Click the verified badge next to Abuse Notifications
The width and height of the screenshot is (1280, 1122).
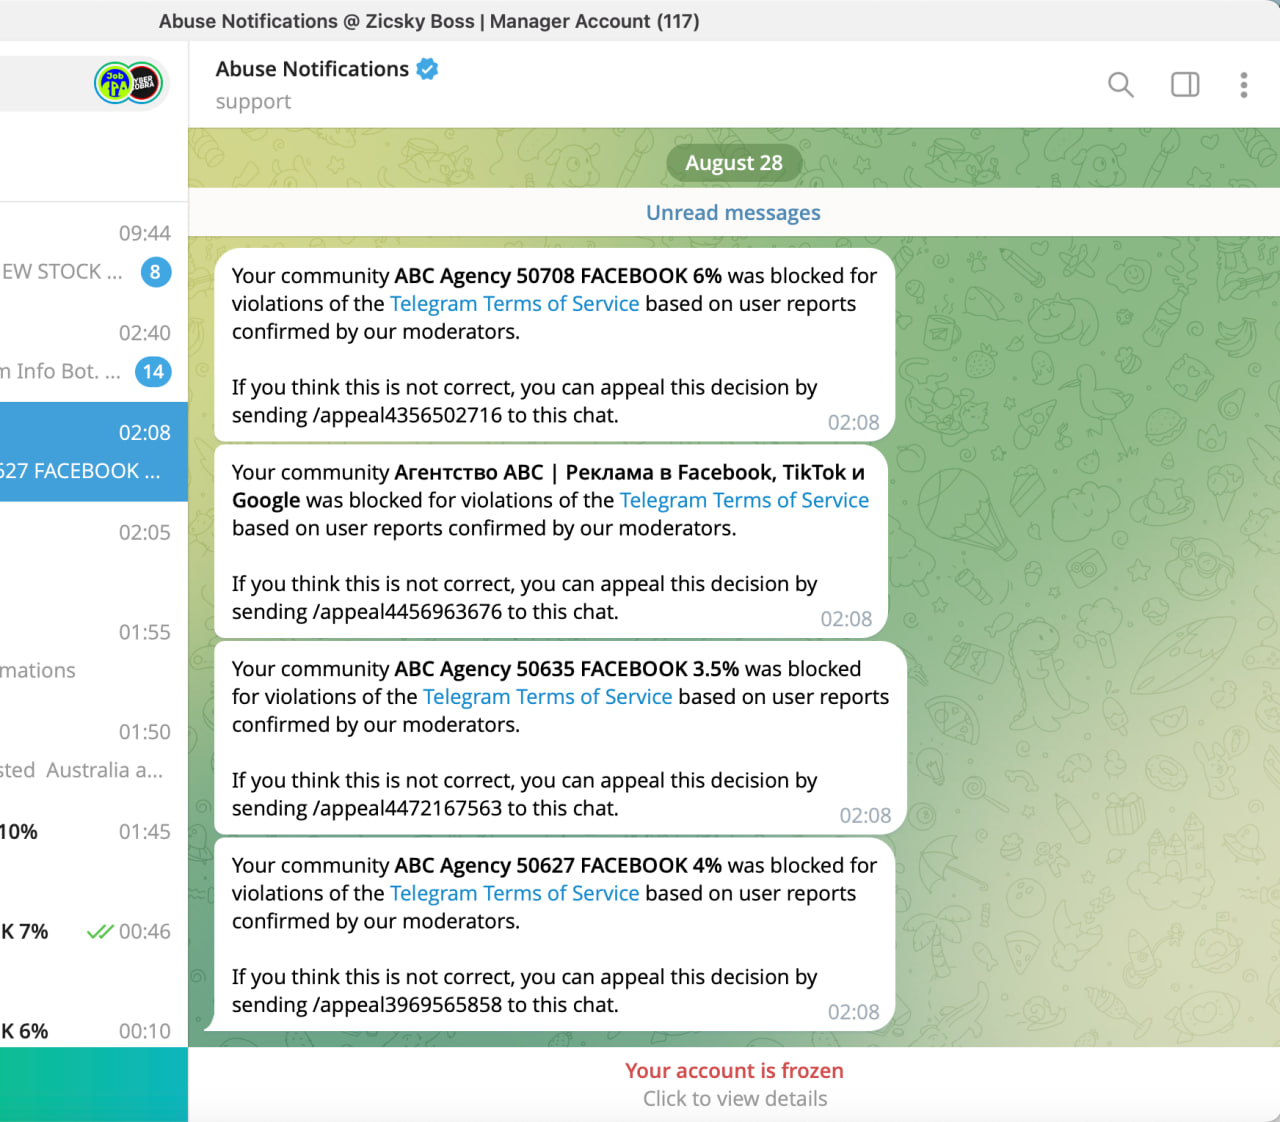[427, 69]
